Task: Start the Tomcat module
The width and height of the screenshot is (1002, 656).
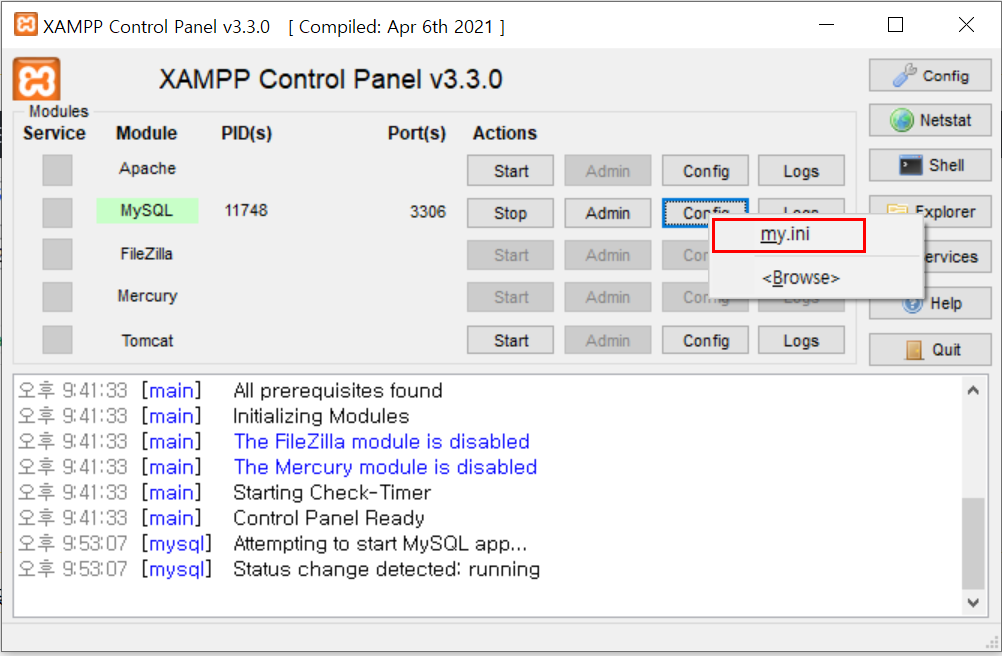Action: coord(510,340)
